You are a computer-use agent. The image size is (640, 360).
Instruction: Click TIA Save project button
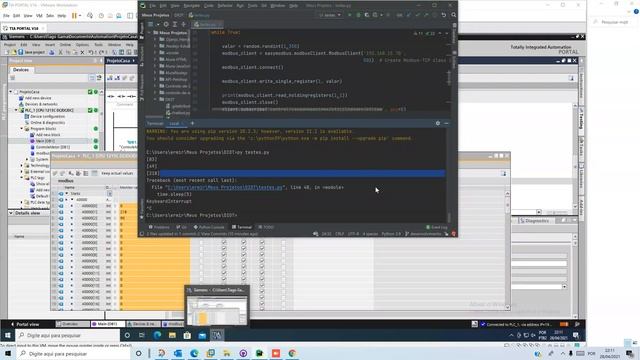click(32, 53)
